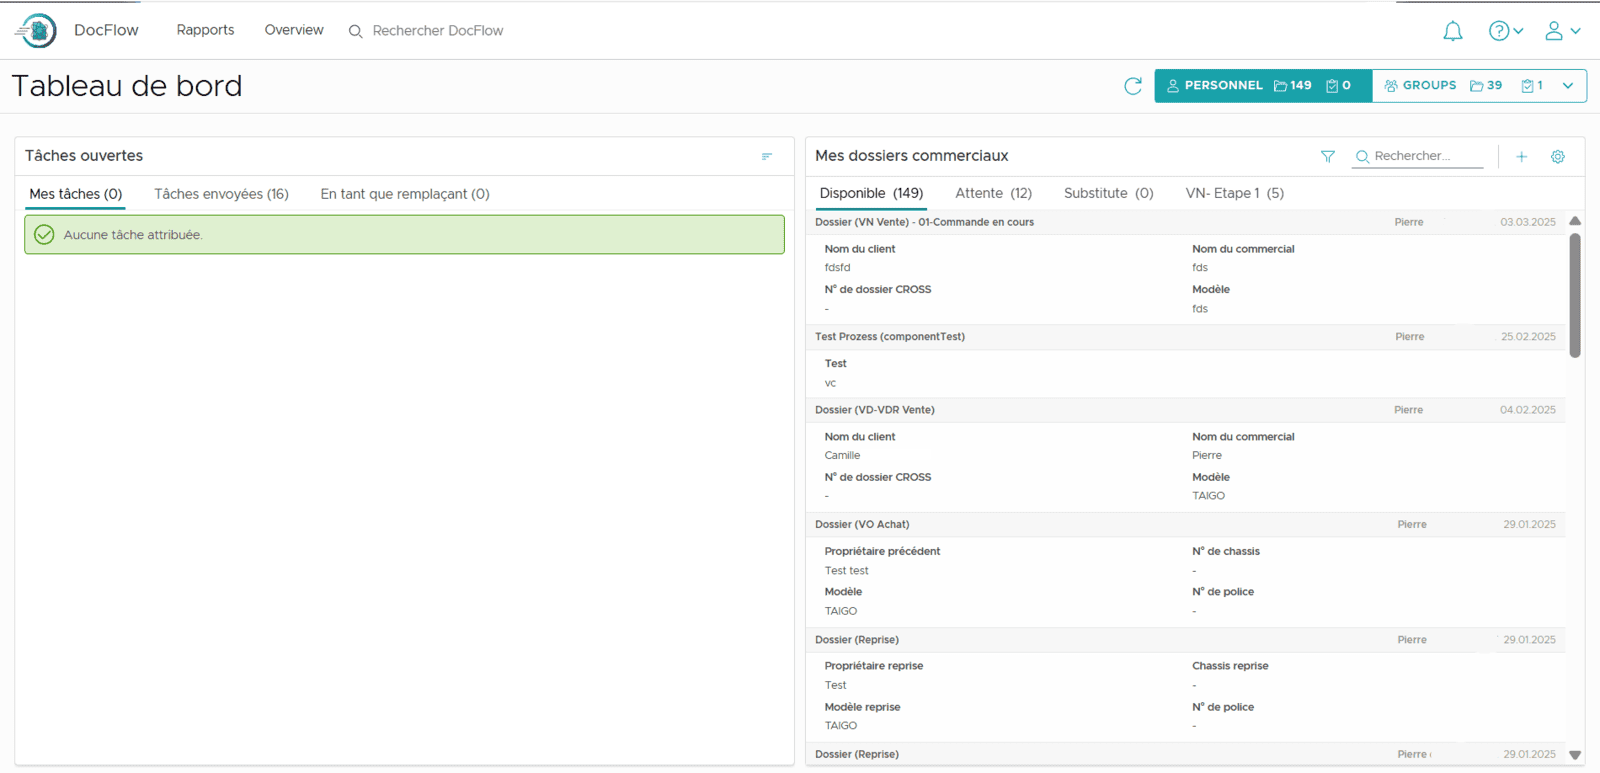Click the refresh dashboard icon
The image size is (1600, 773).
pos(1132,86)
